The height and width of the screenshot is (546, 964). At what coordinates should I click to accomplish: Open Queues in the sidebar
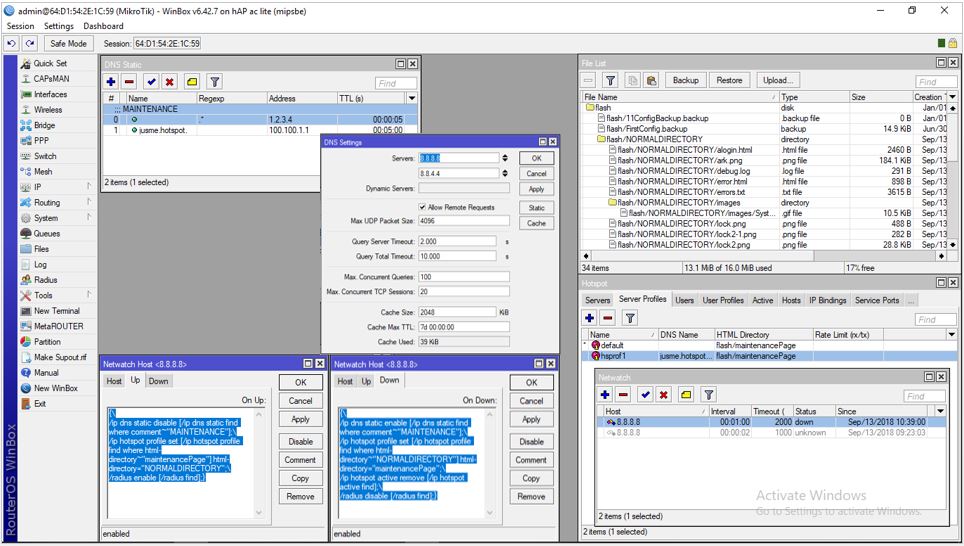[47, 234]
